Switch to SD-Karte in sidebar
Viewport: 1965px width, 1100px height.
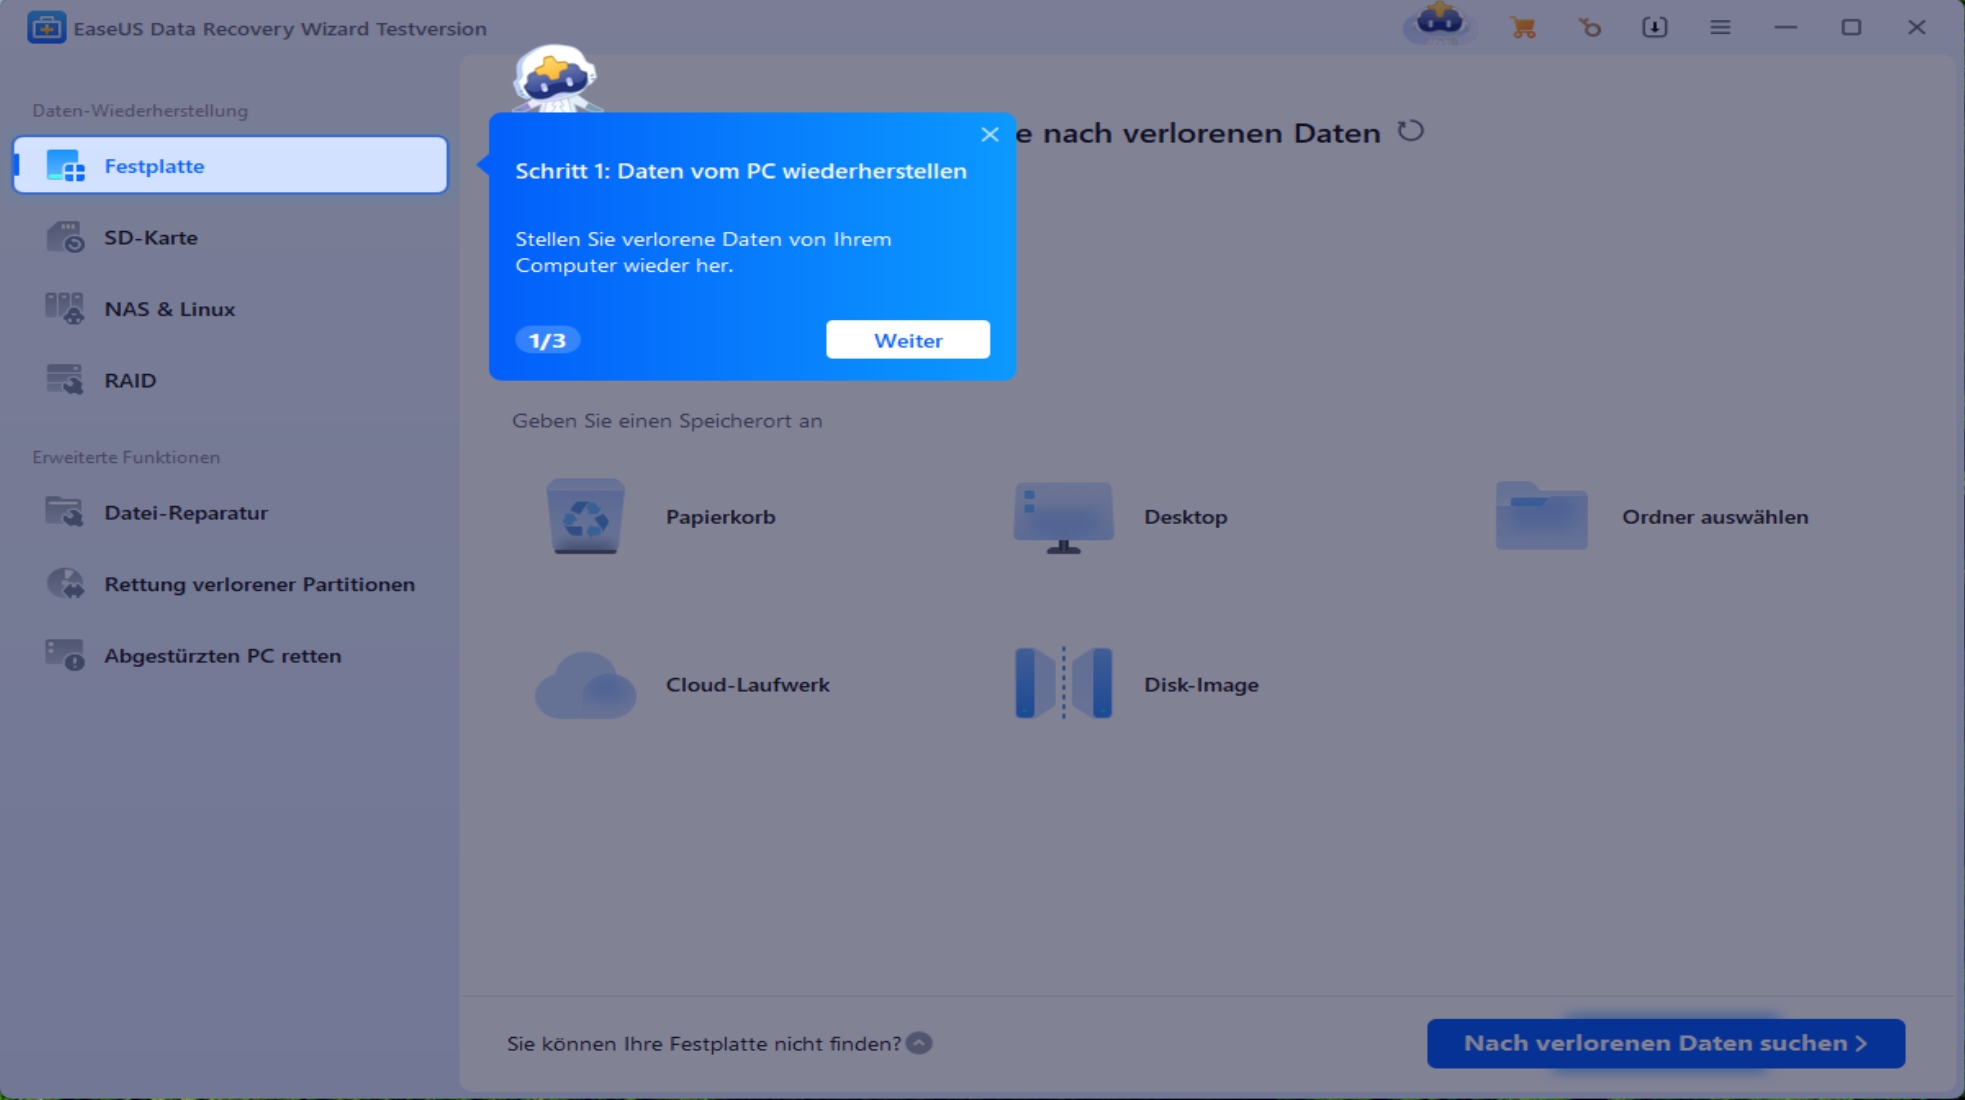click(151, 238)
